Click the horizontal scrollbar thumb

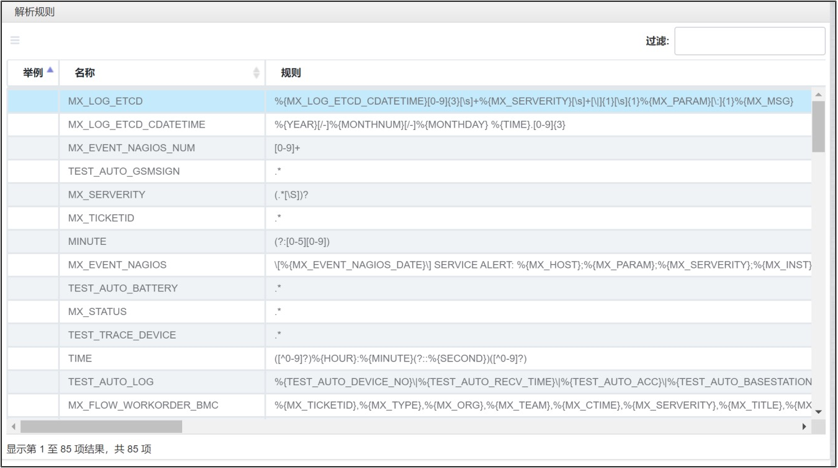pos(100,426)
